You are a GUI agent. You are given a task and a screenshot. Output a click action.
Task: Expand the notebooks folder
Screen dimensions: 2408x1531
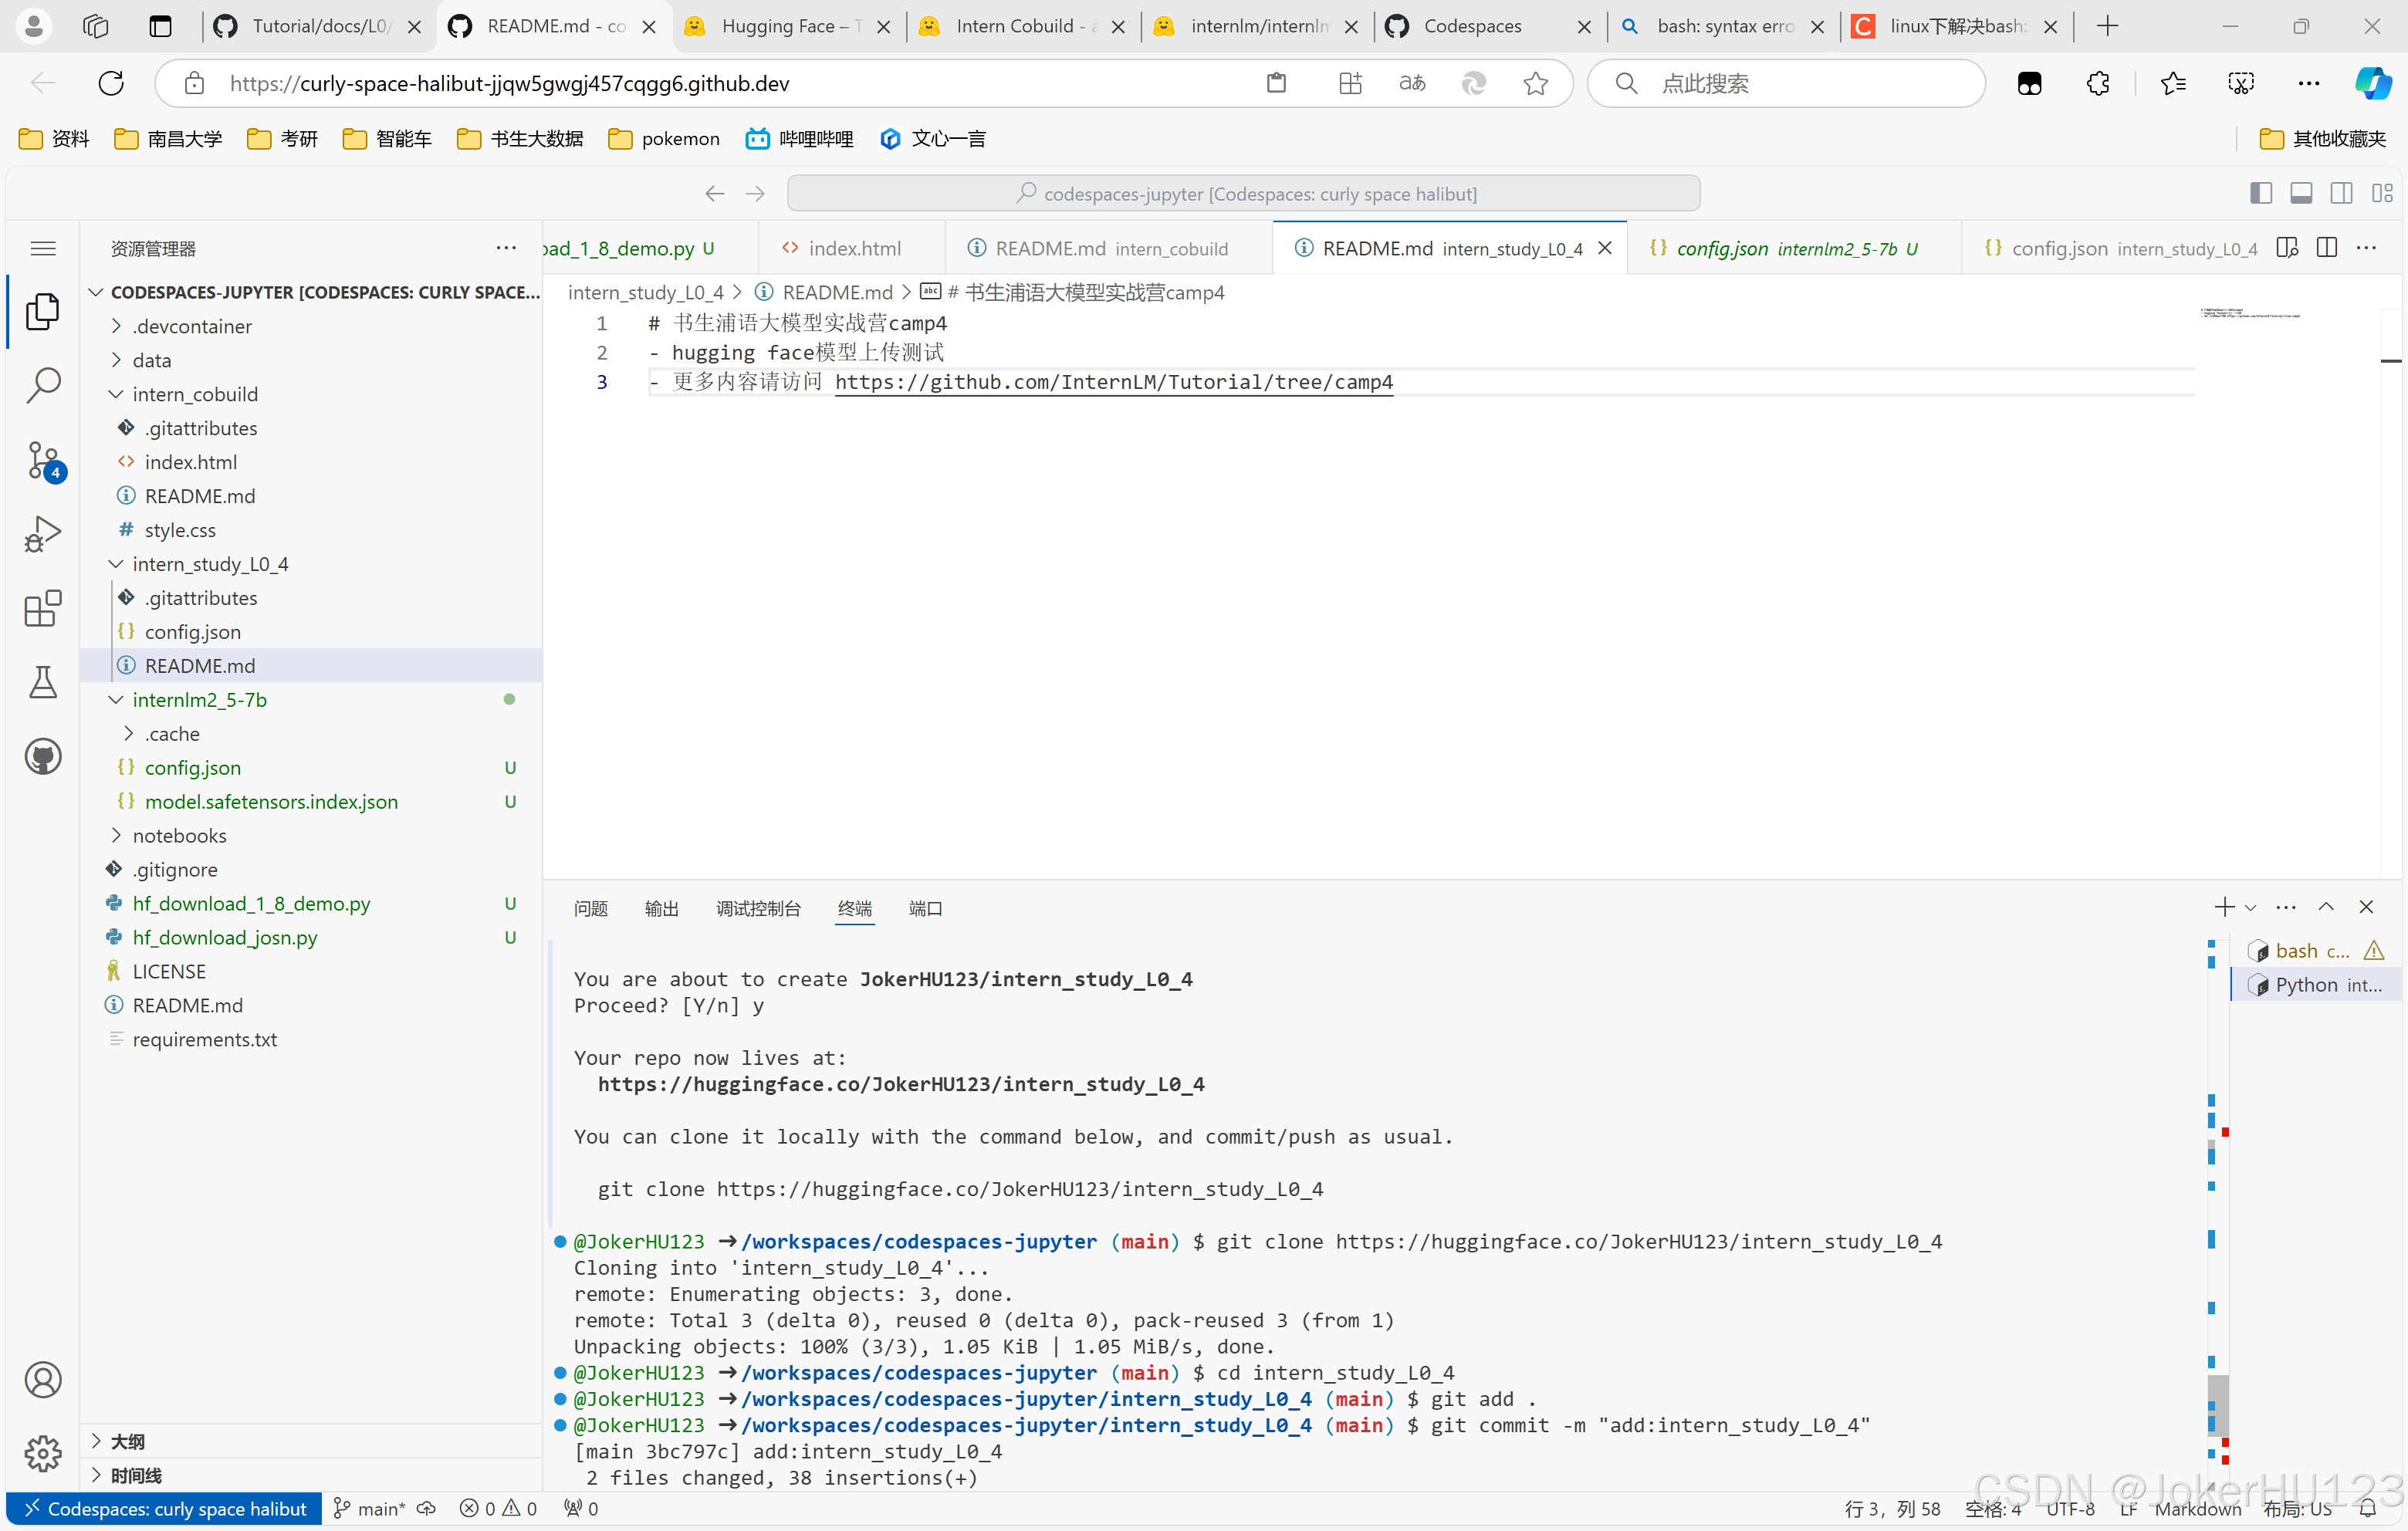coord(179,835)
